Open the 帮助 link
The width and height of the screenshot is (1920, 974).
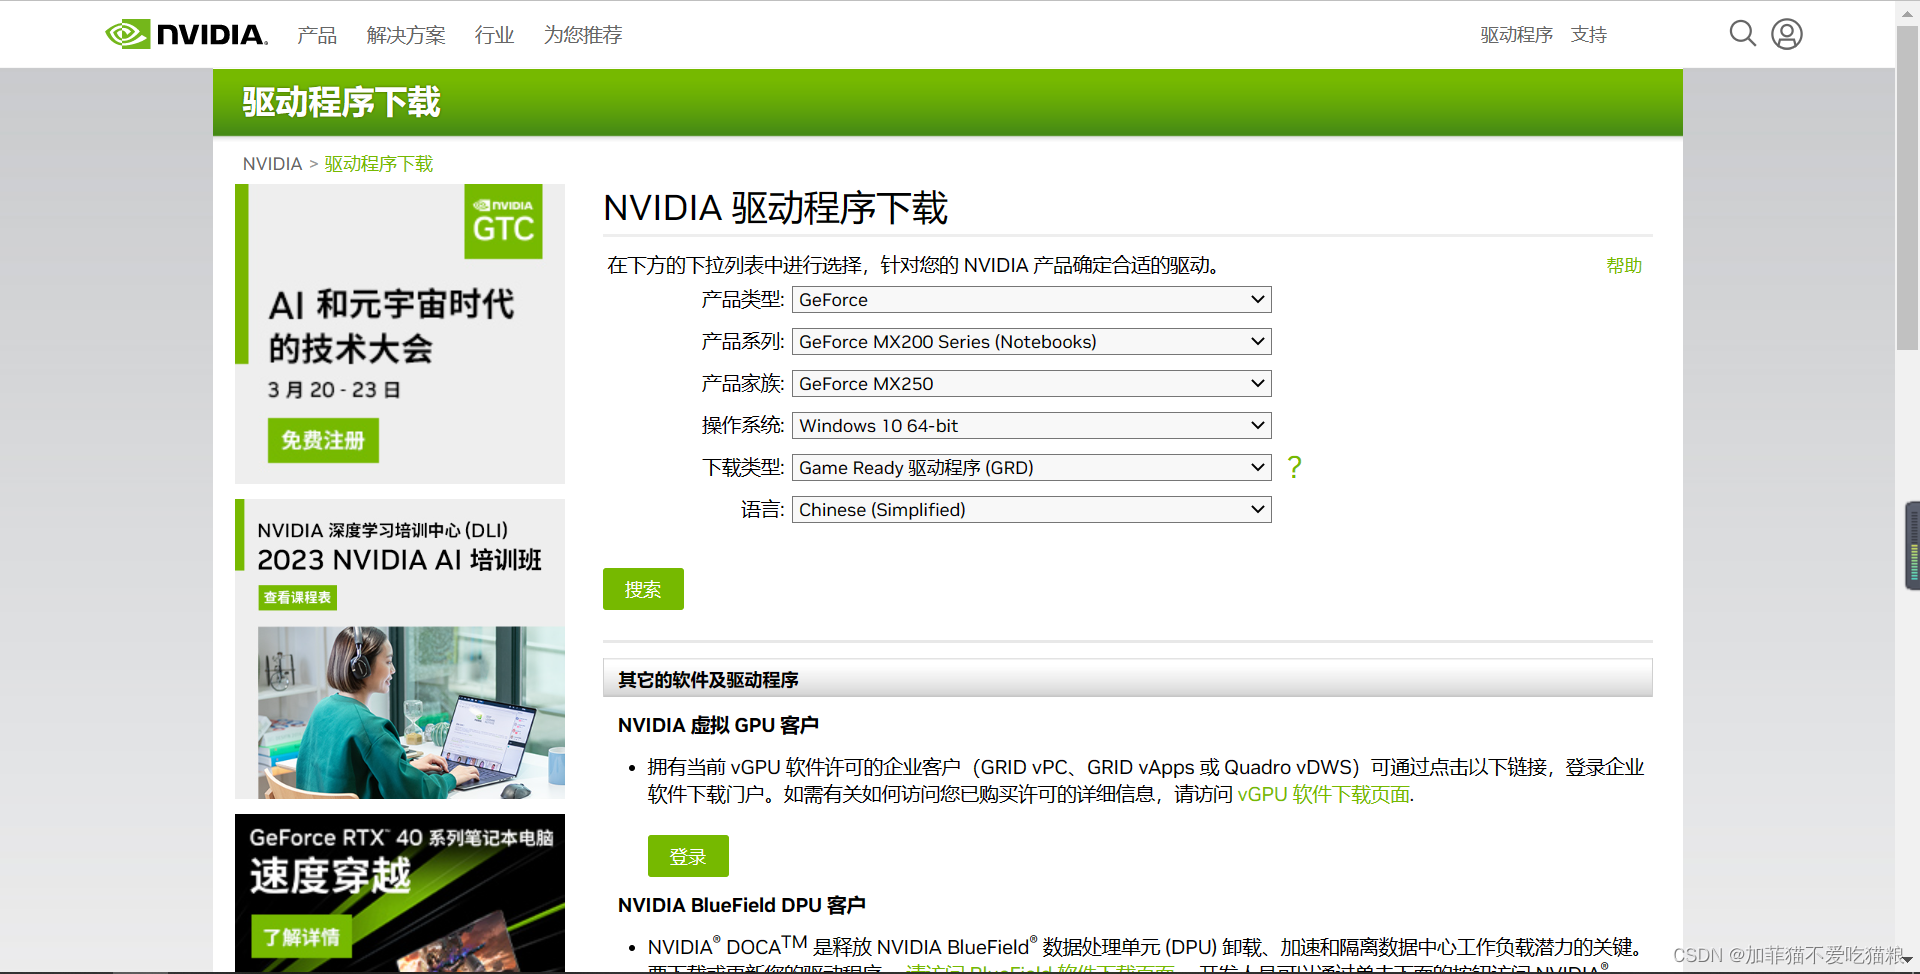click(1624, 266)
